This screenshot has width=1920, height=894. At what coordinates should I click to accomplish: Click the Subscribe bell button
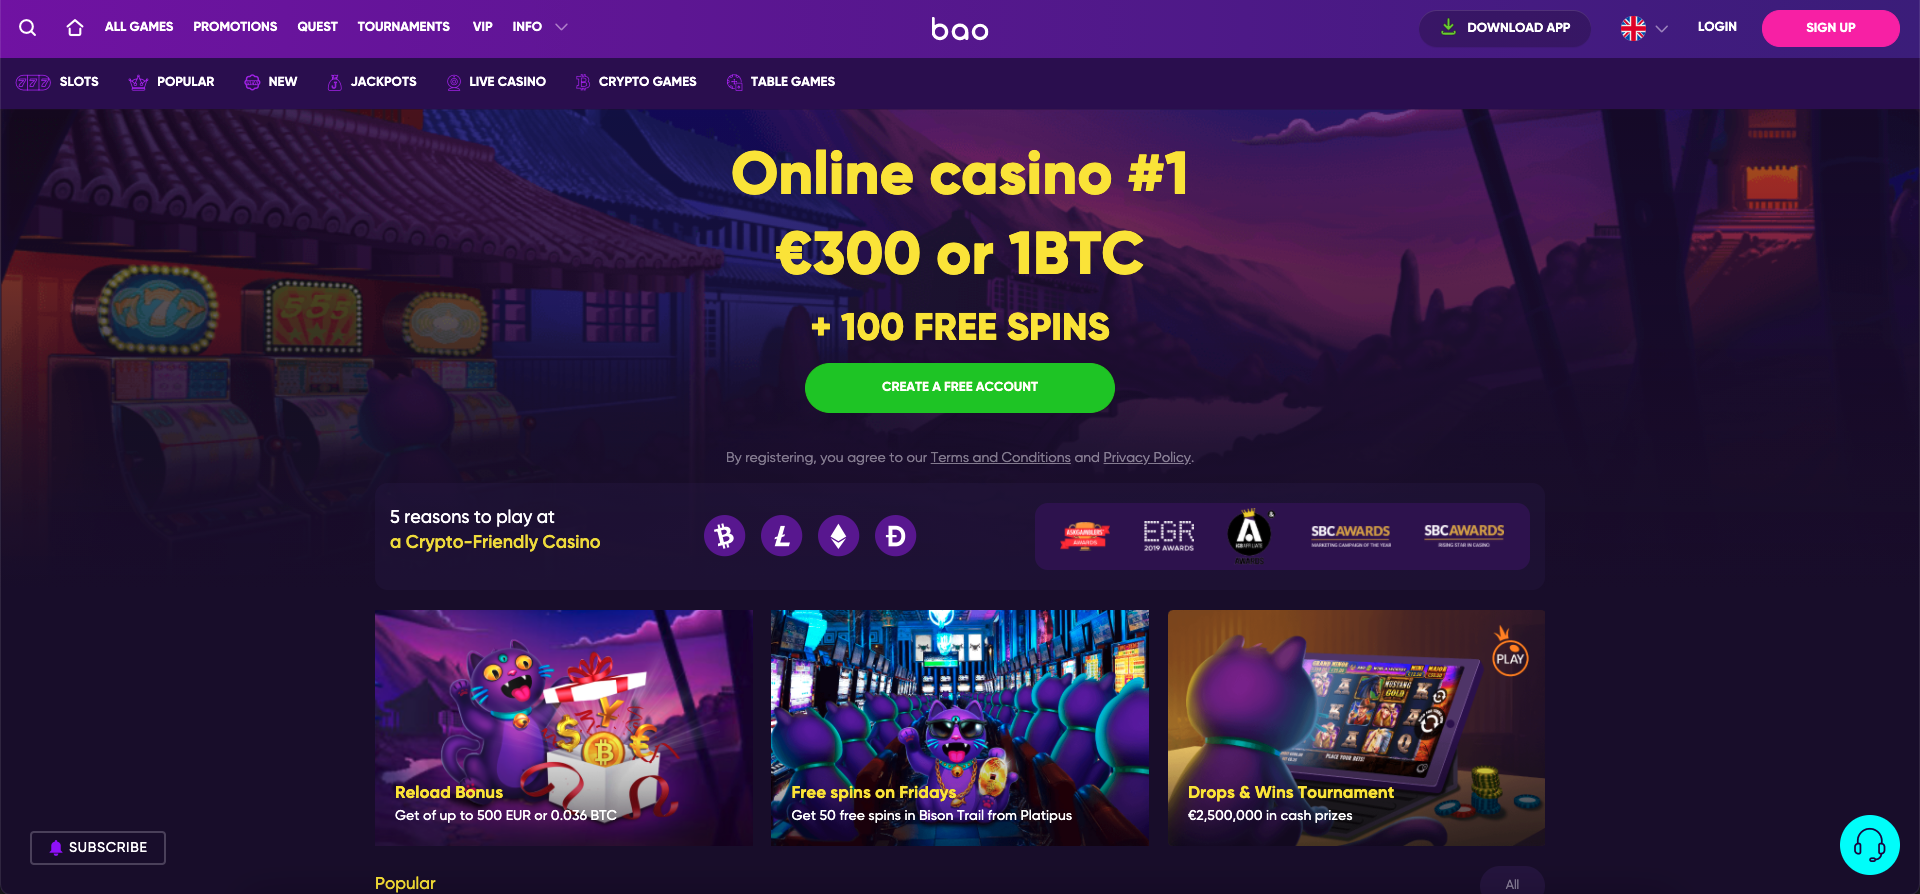(x=98, y=848)
